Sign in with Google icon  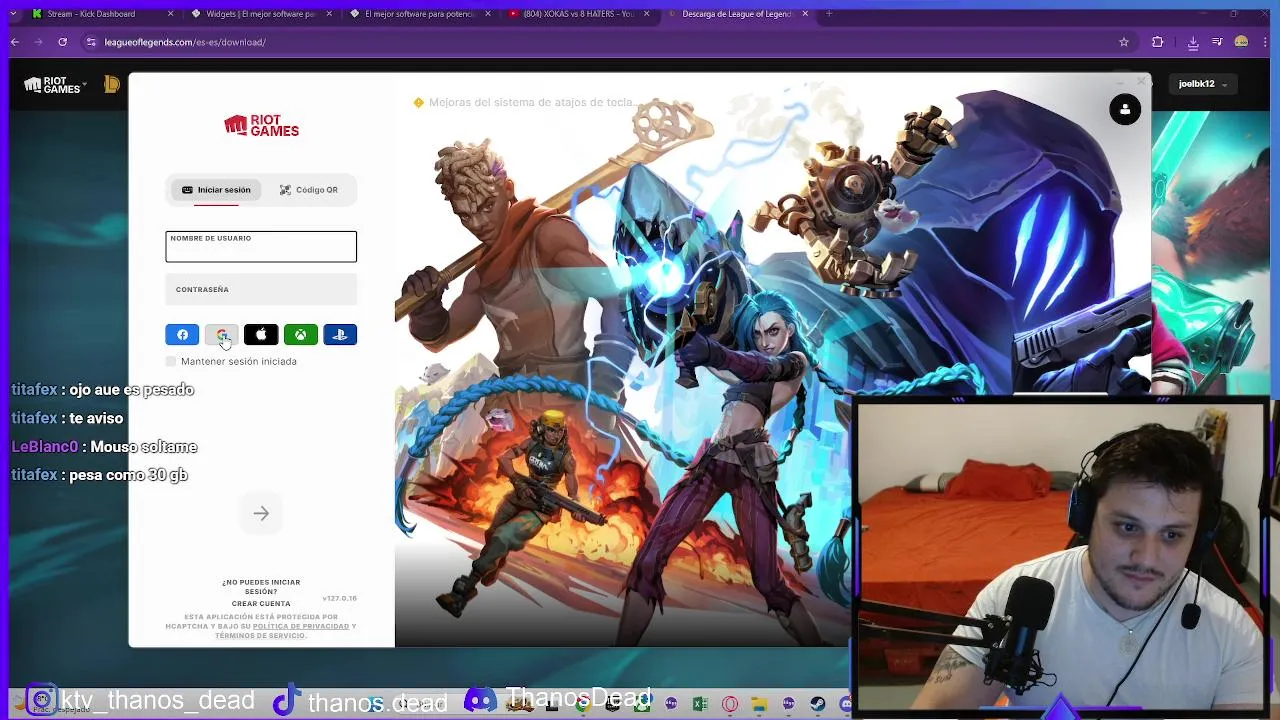(x=221, y=335)
